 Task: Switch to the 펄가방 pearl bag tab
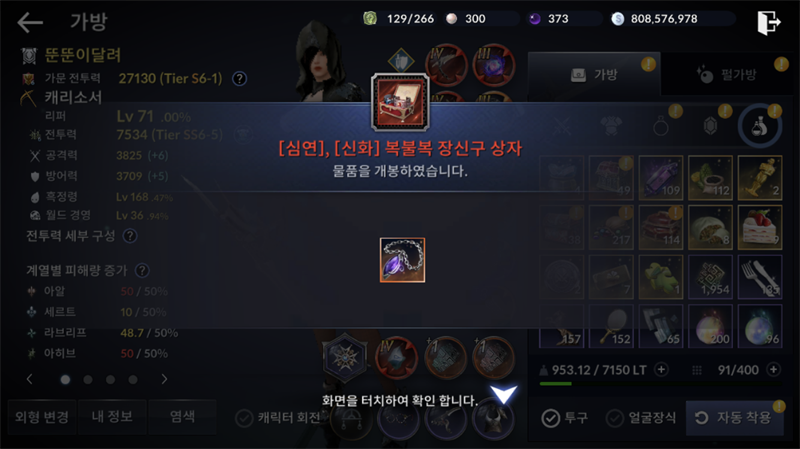(729, 74)
